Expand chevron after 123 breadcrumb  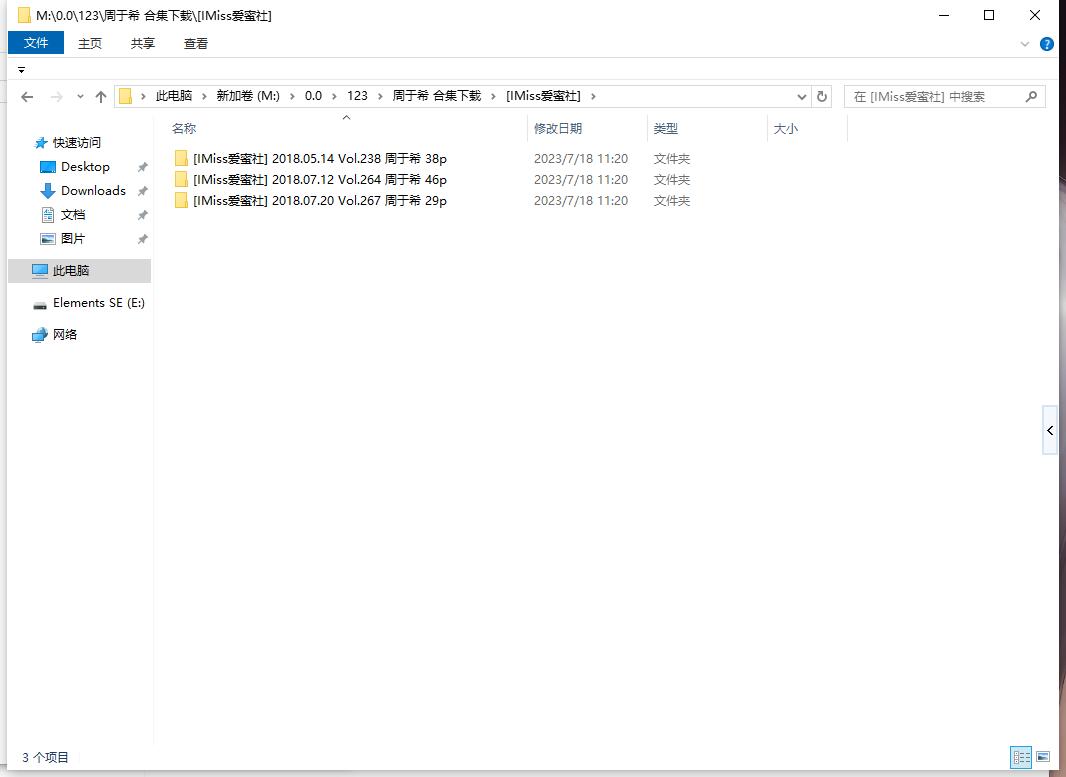pyautogui.click(x=380, y=97)
